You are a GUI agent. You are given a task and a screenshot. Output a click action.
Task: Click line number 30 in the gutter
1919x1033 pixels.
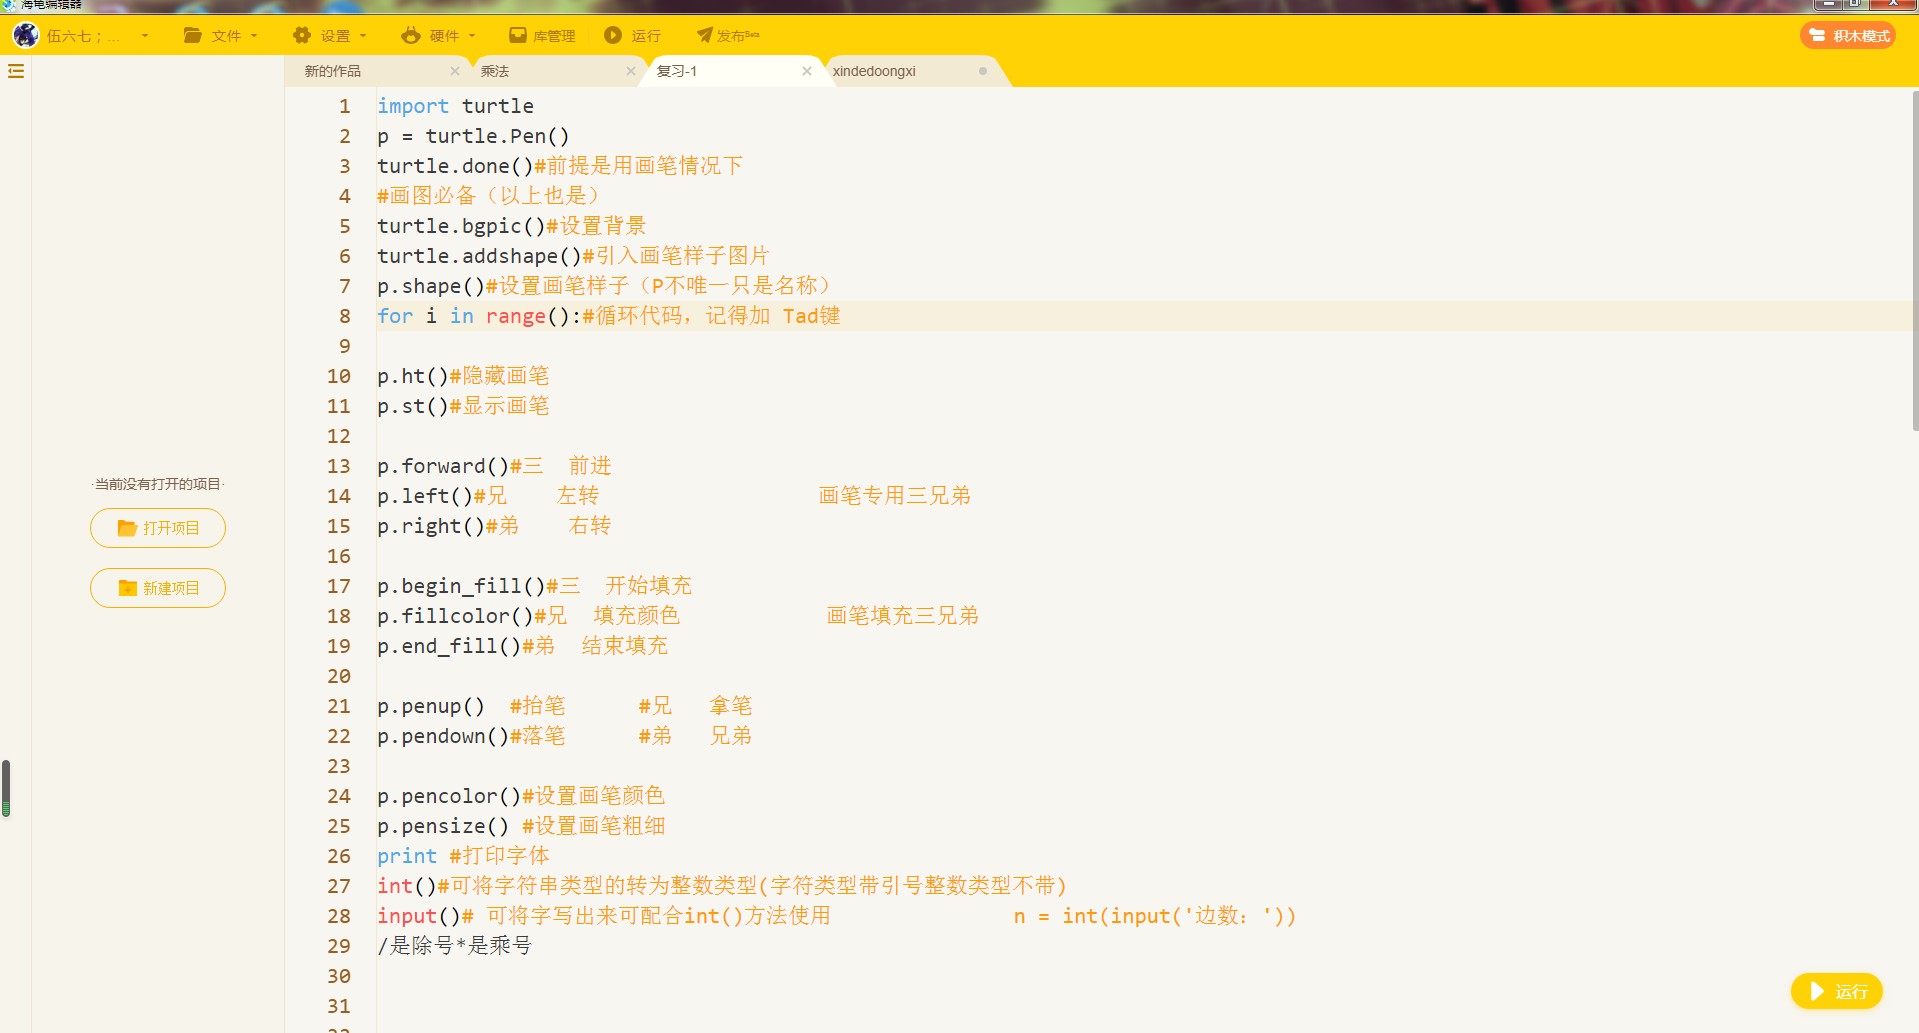click(x=339, y=976)
